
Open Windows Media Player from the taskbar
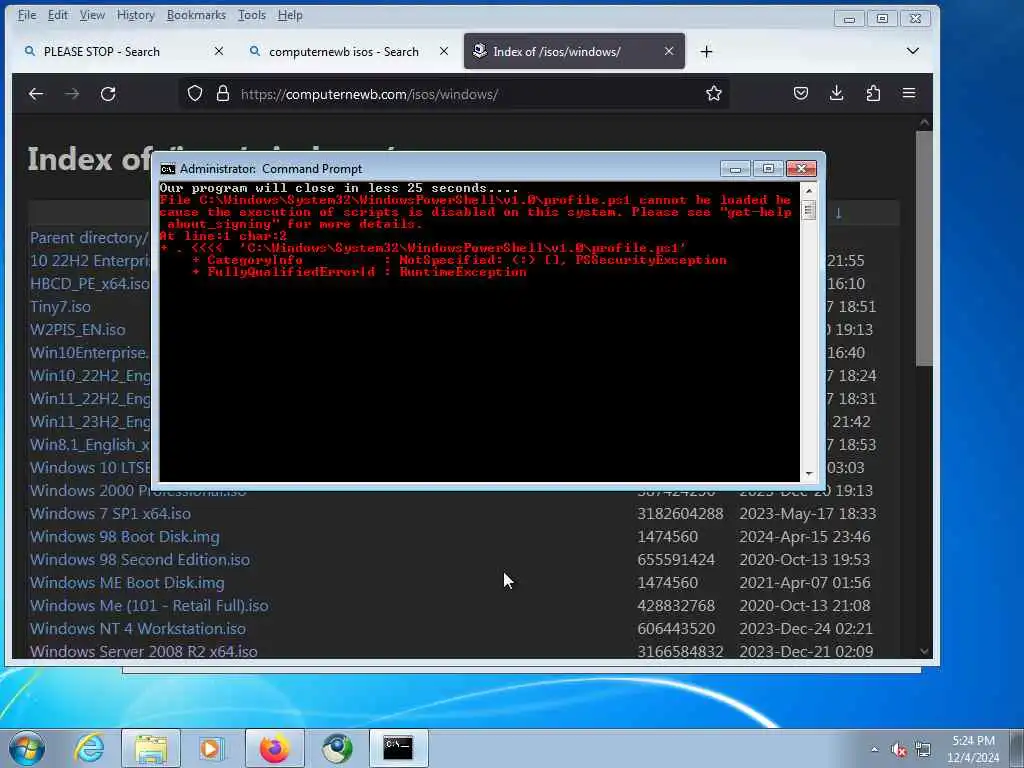(212, 748)
